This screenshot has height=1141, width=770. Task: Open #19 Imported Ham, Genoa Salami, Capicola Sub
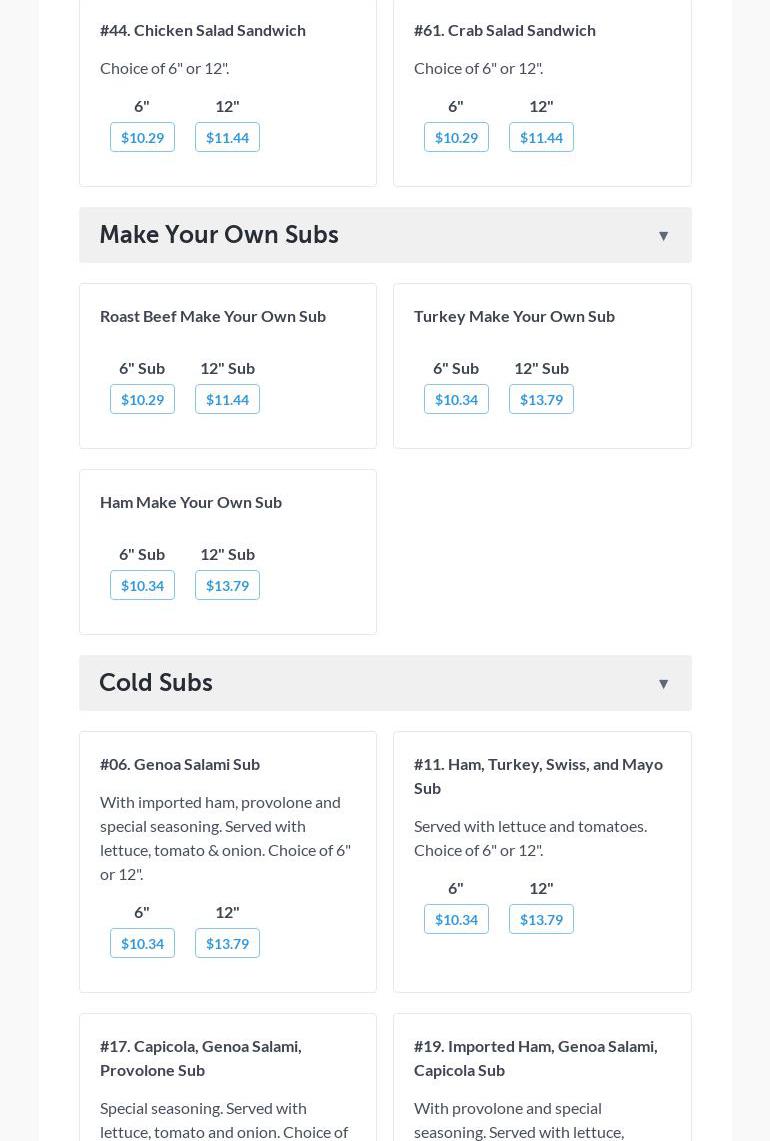coord(535,1057)
